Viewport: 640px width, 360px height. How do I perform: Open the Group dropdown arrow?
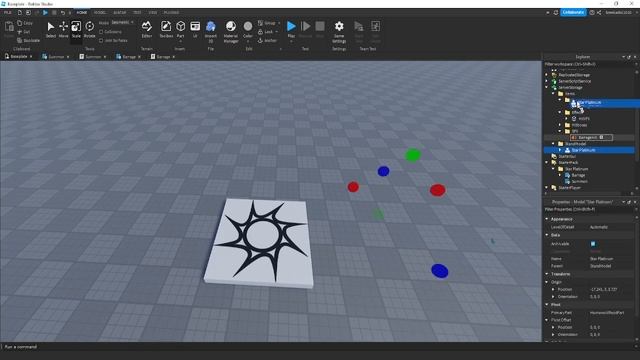[279, 23]
